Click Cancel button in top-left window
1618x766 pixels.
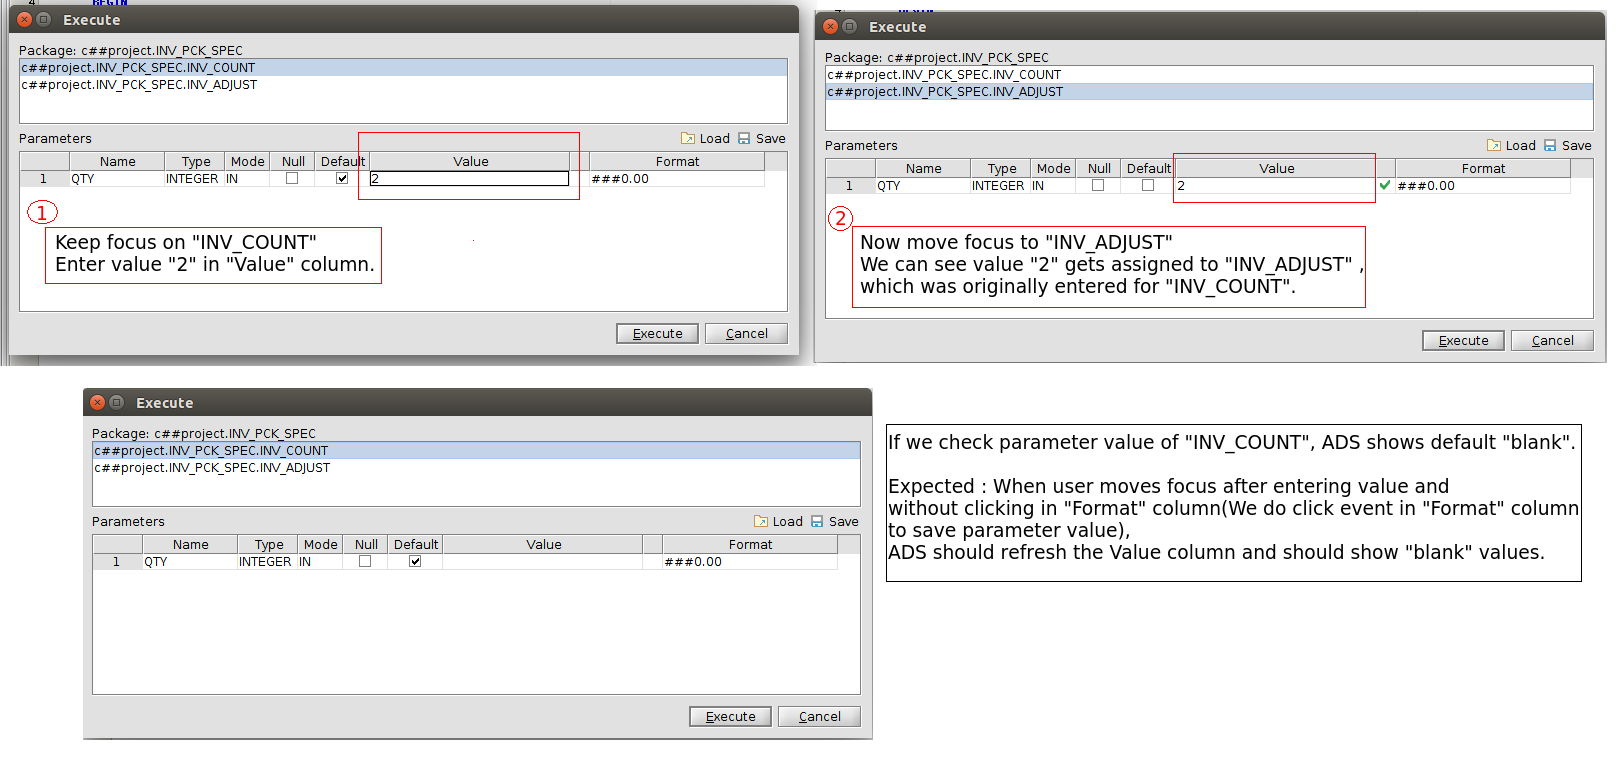[746, 333]
